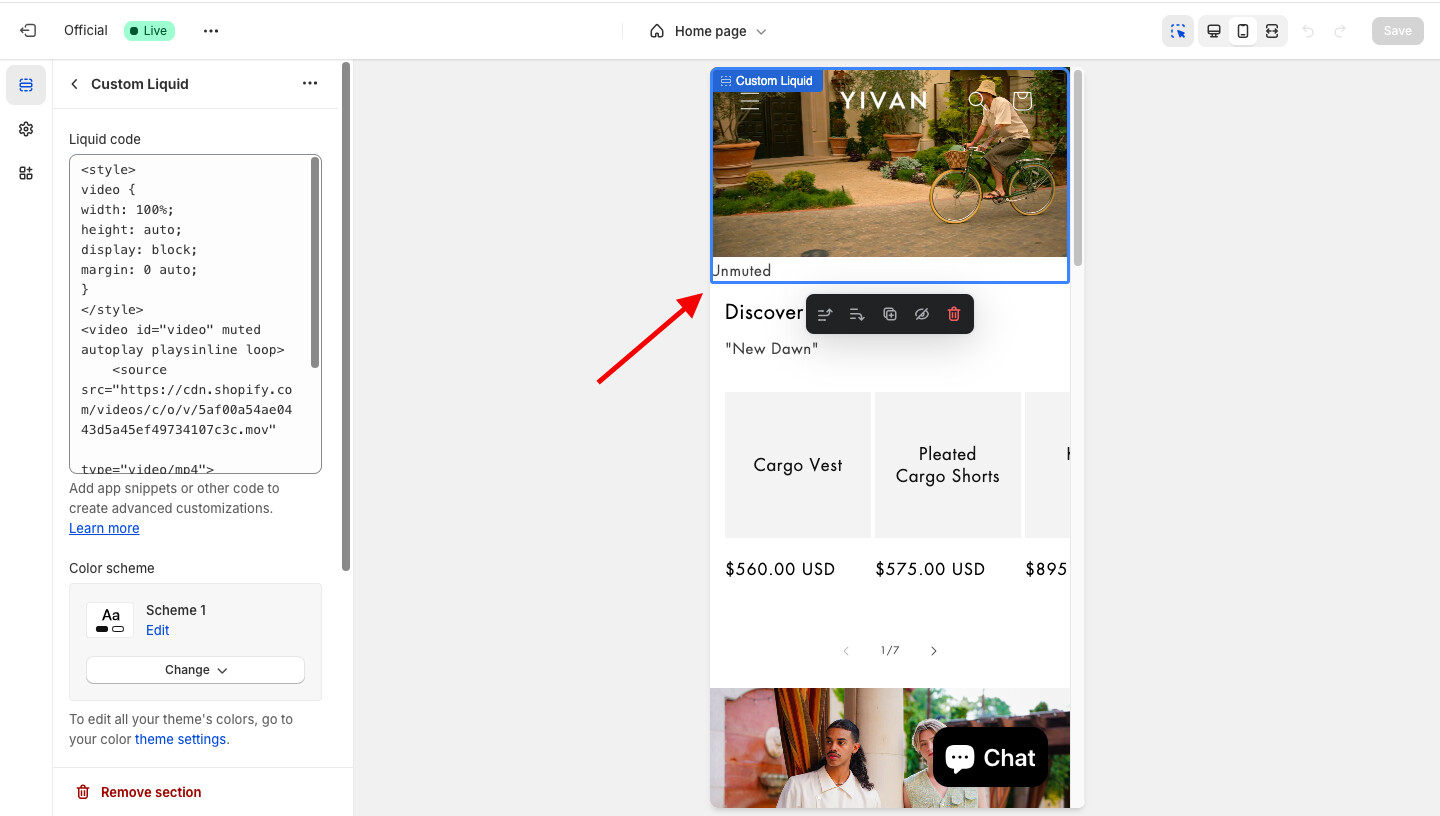1440x816 pixels.
Task: Go to next product slide
Action: (934, 651)
